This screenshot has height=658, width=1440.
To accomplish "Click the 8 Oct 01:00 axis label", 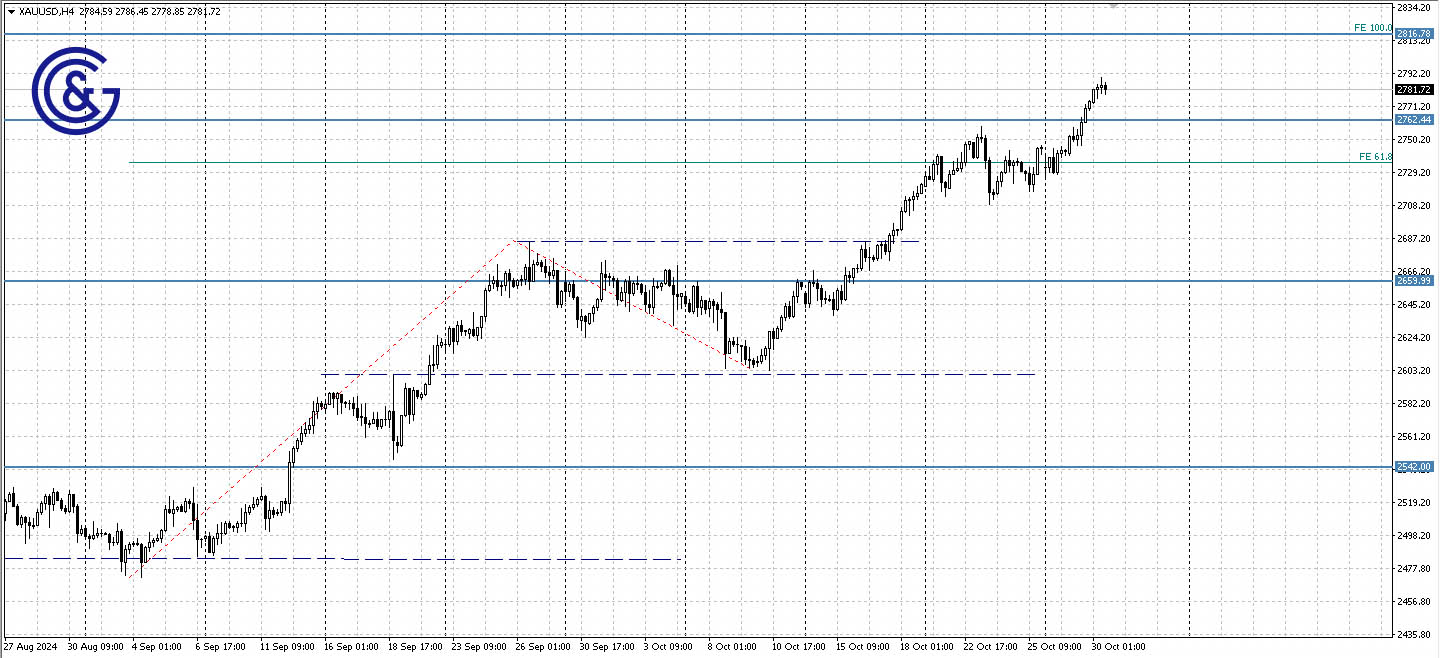I will tap(730, 647).
